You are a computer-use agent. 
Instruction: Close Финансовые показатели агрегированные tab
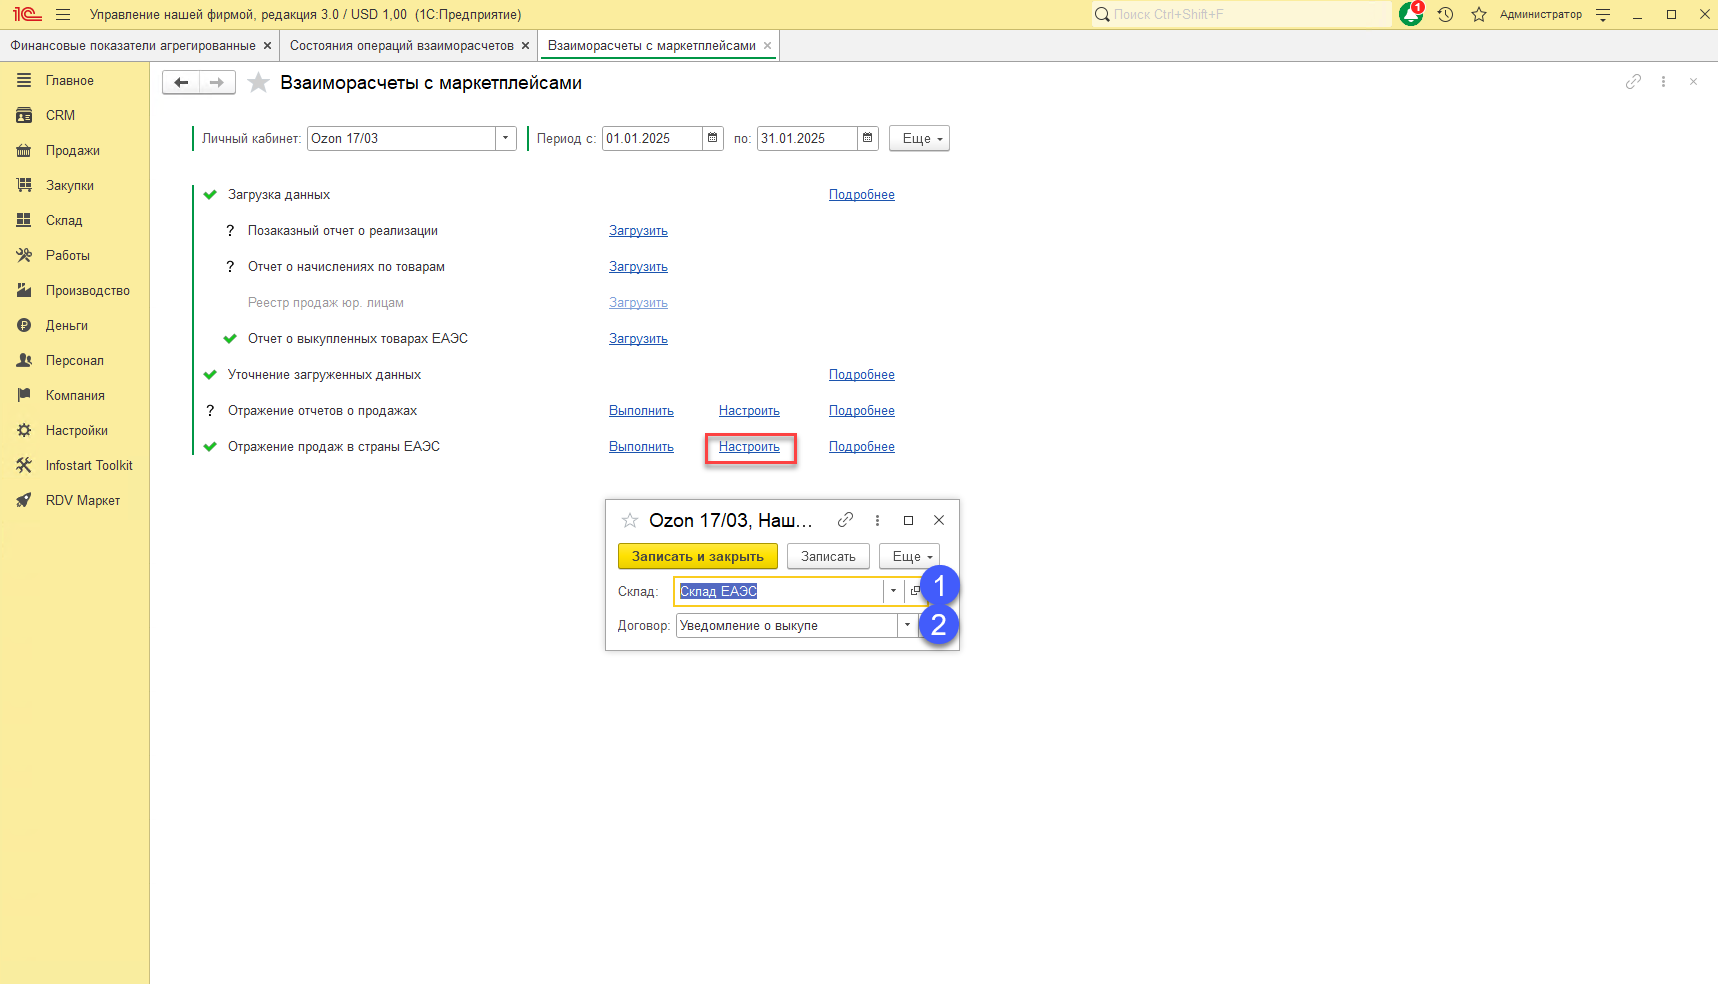pos(267,46)
